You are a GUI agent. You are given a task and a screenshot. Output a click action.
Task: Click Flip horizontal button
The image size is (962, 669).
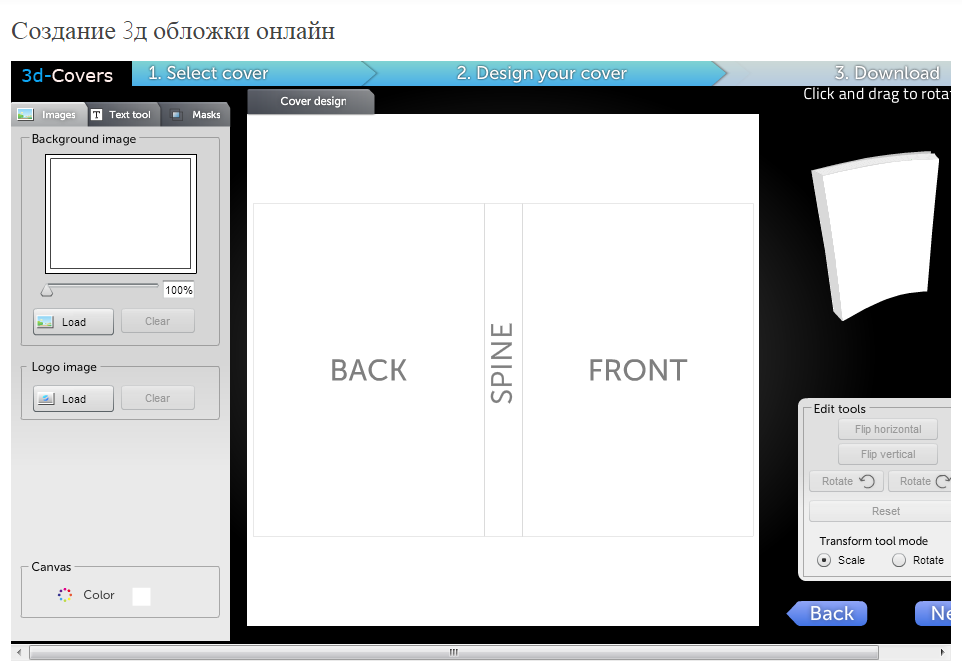pyautogui.click(x=888, y=429)
